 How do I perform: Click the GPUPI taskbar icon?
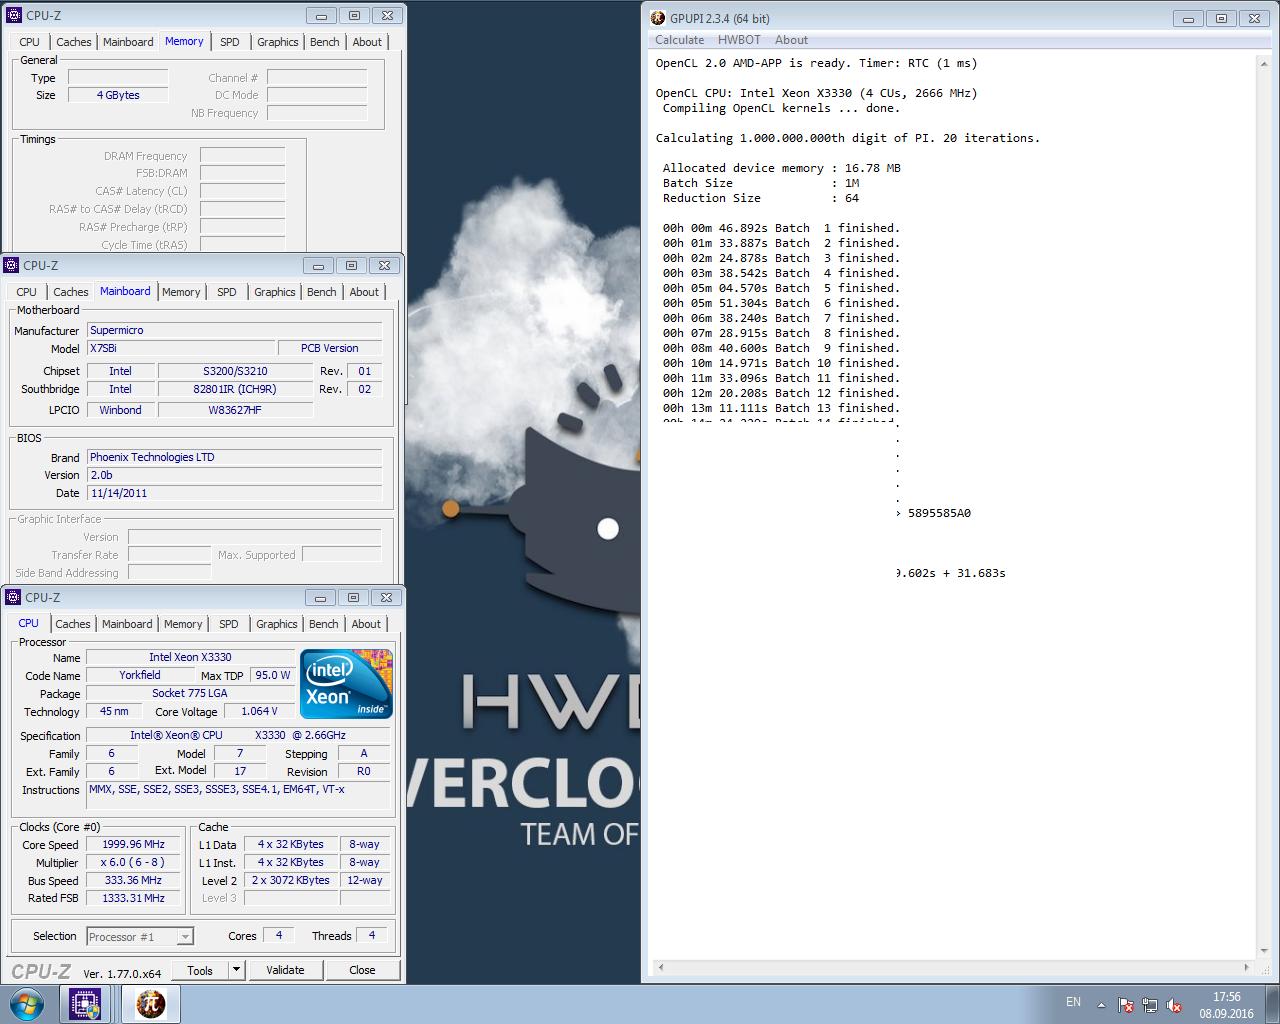150,1004
